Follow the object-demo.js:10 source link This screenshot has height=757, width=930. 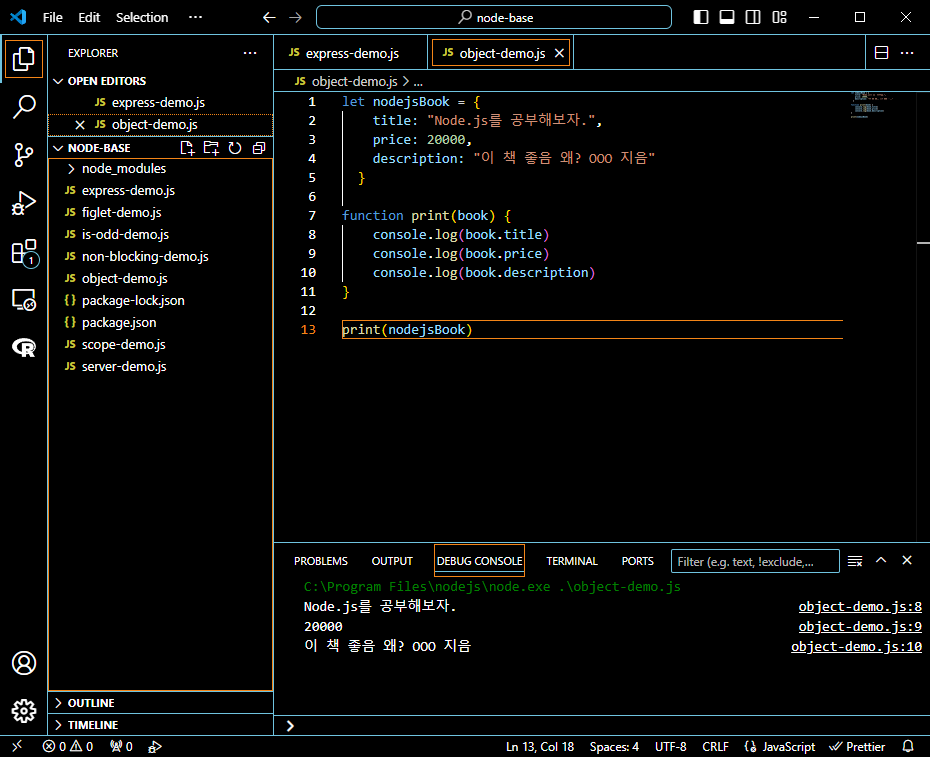(x=856, y=647)
